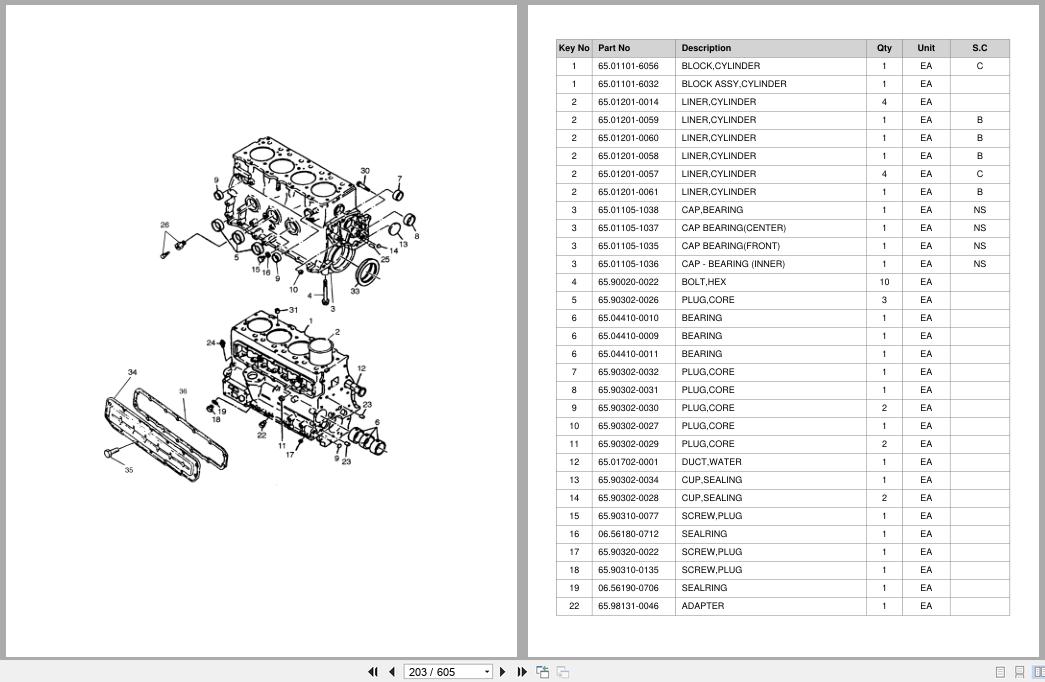The height and width of the screenshot is (682, 1045).
Task: Click callout 12 next to water duct
Action: click(361, 368)
